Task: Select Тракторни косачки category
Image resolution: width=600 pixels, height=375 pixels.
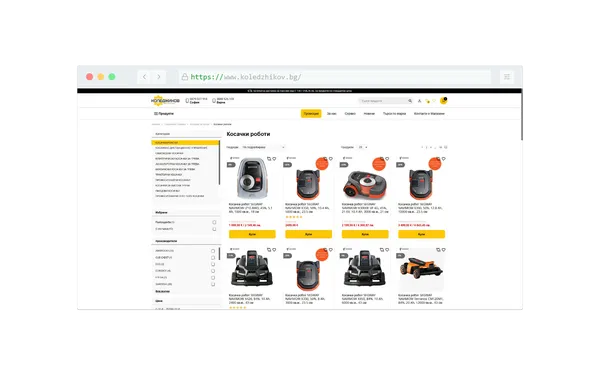Action: [168, 174]
